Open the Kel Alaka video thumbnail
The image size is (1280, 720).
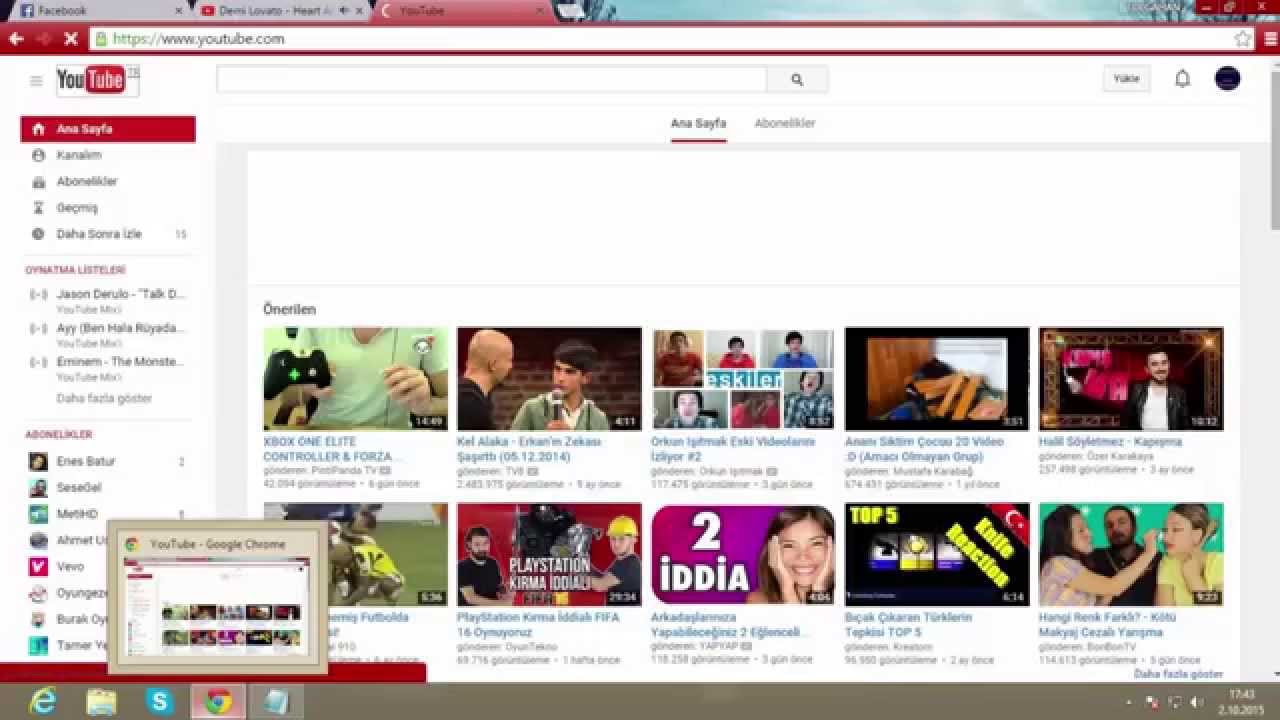click(x=549, y=379)
